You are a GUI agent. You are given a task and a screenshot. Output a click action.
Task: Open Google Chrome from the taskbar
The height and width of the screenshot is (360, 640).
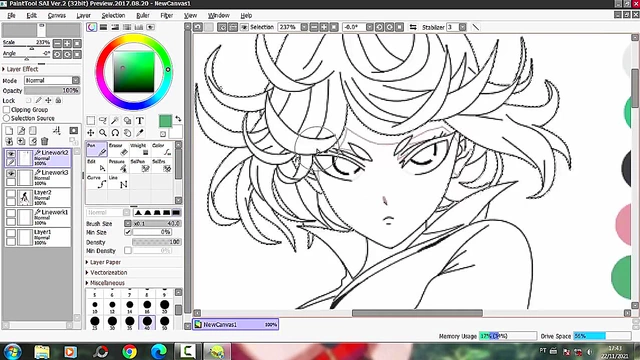[129, 351]
